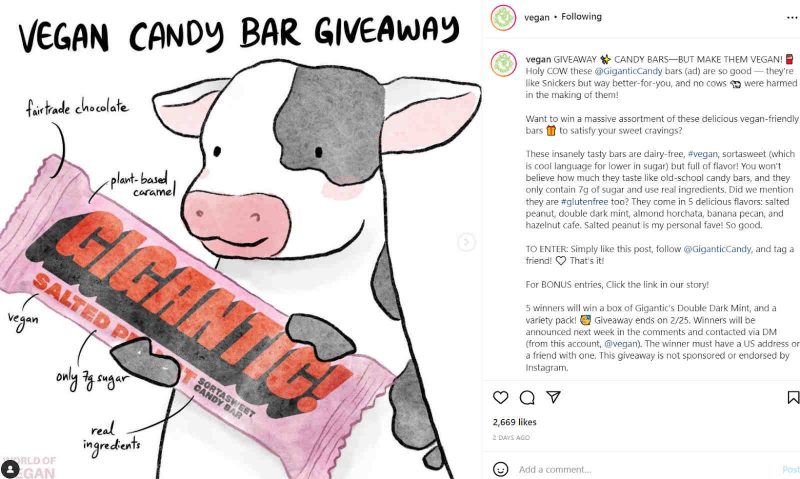Follow the @GiganticCandy mention in first paragraph

tap(628, 71)
